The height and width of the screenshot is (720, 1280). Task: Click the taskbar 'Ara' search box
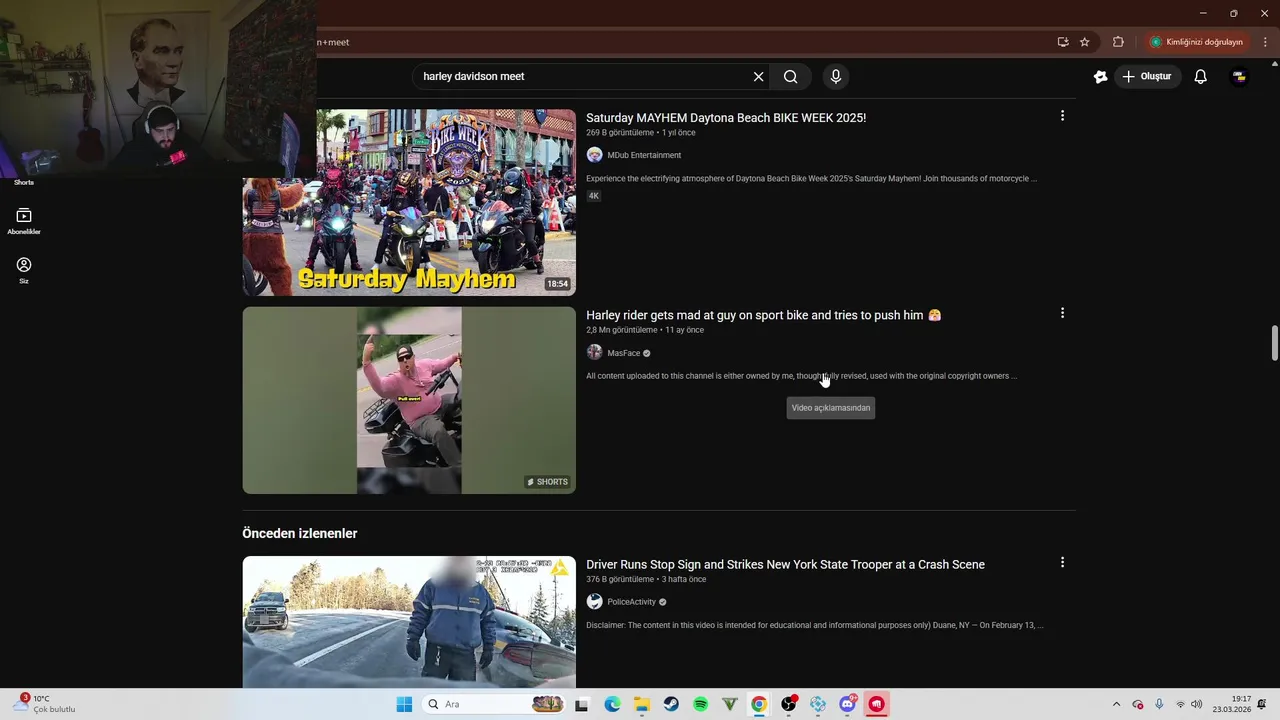494,704
